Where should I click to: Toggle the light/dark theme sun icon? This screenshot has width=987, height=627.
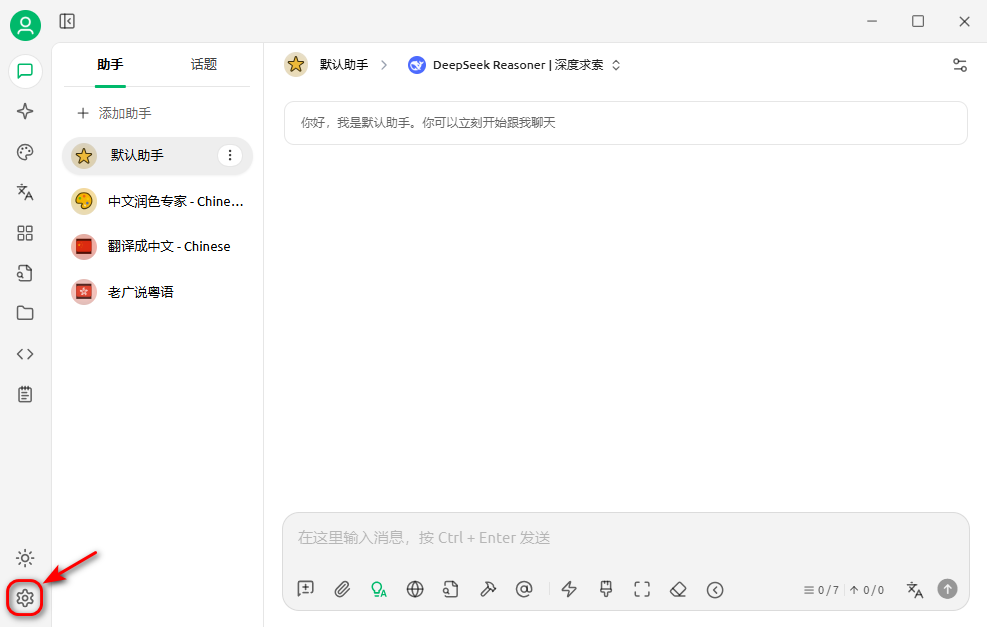pos(25,558)
